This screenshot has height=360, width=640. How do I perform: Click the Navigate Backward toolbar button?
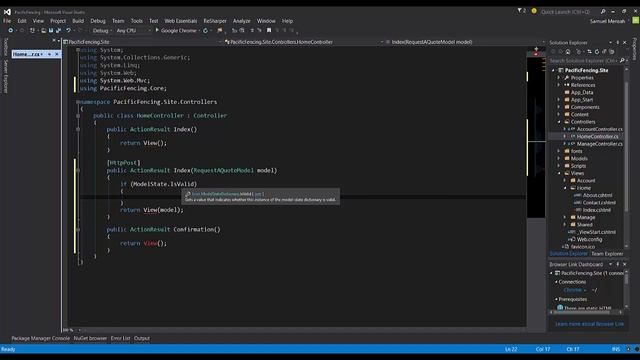tap(11, 31)
